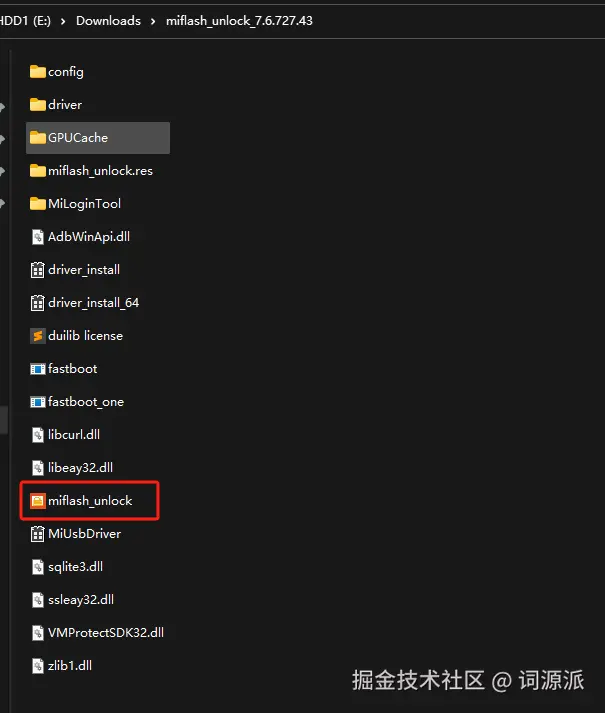Expand the chevron after HDD1 (E:)

coord(63,21)
